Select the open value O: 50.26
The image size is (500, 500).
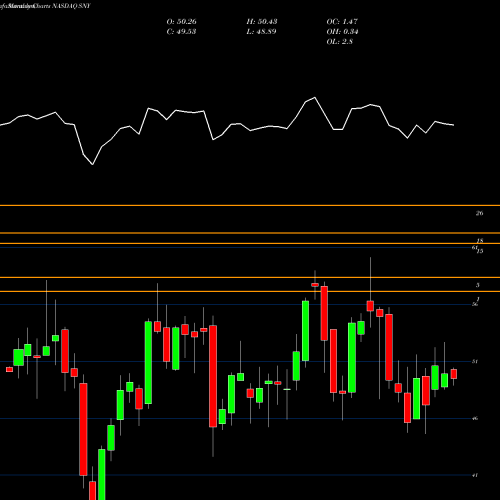pos(181,22)
